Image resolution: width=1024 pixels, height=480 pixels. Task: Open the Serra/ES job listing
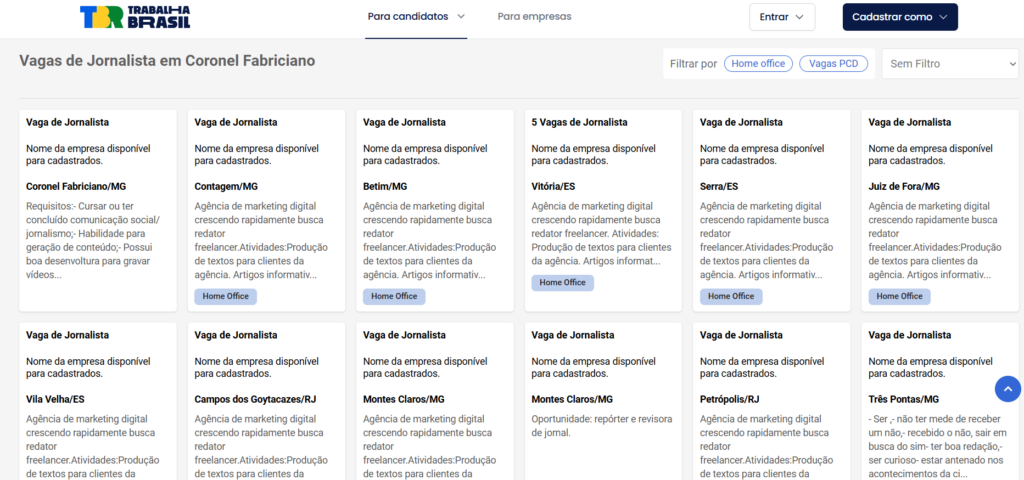[772, 210]
